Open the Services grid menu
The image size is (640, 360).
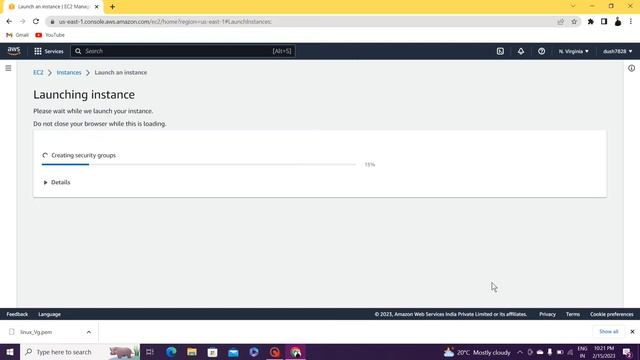point(49,51)
